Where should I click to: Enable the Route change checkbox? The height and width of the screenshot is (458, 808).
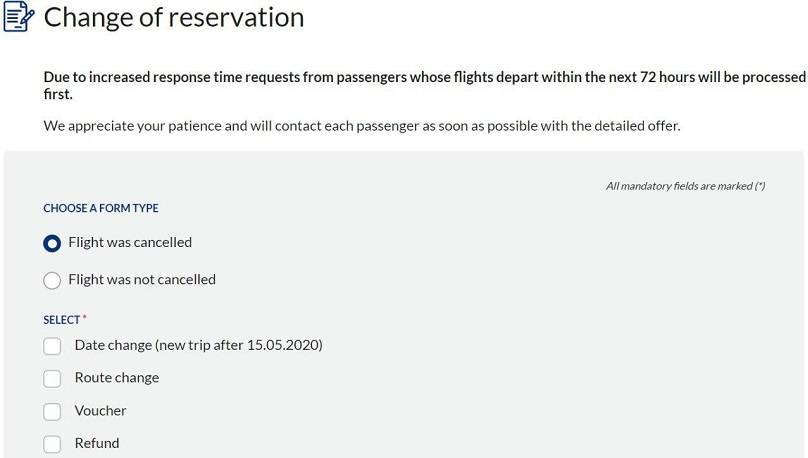[x=52, y=379]
